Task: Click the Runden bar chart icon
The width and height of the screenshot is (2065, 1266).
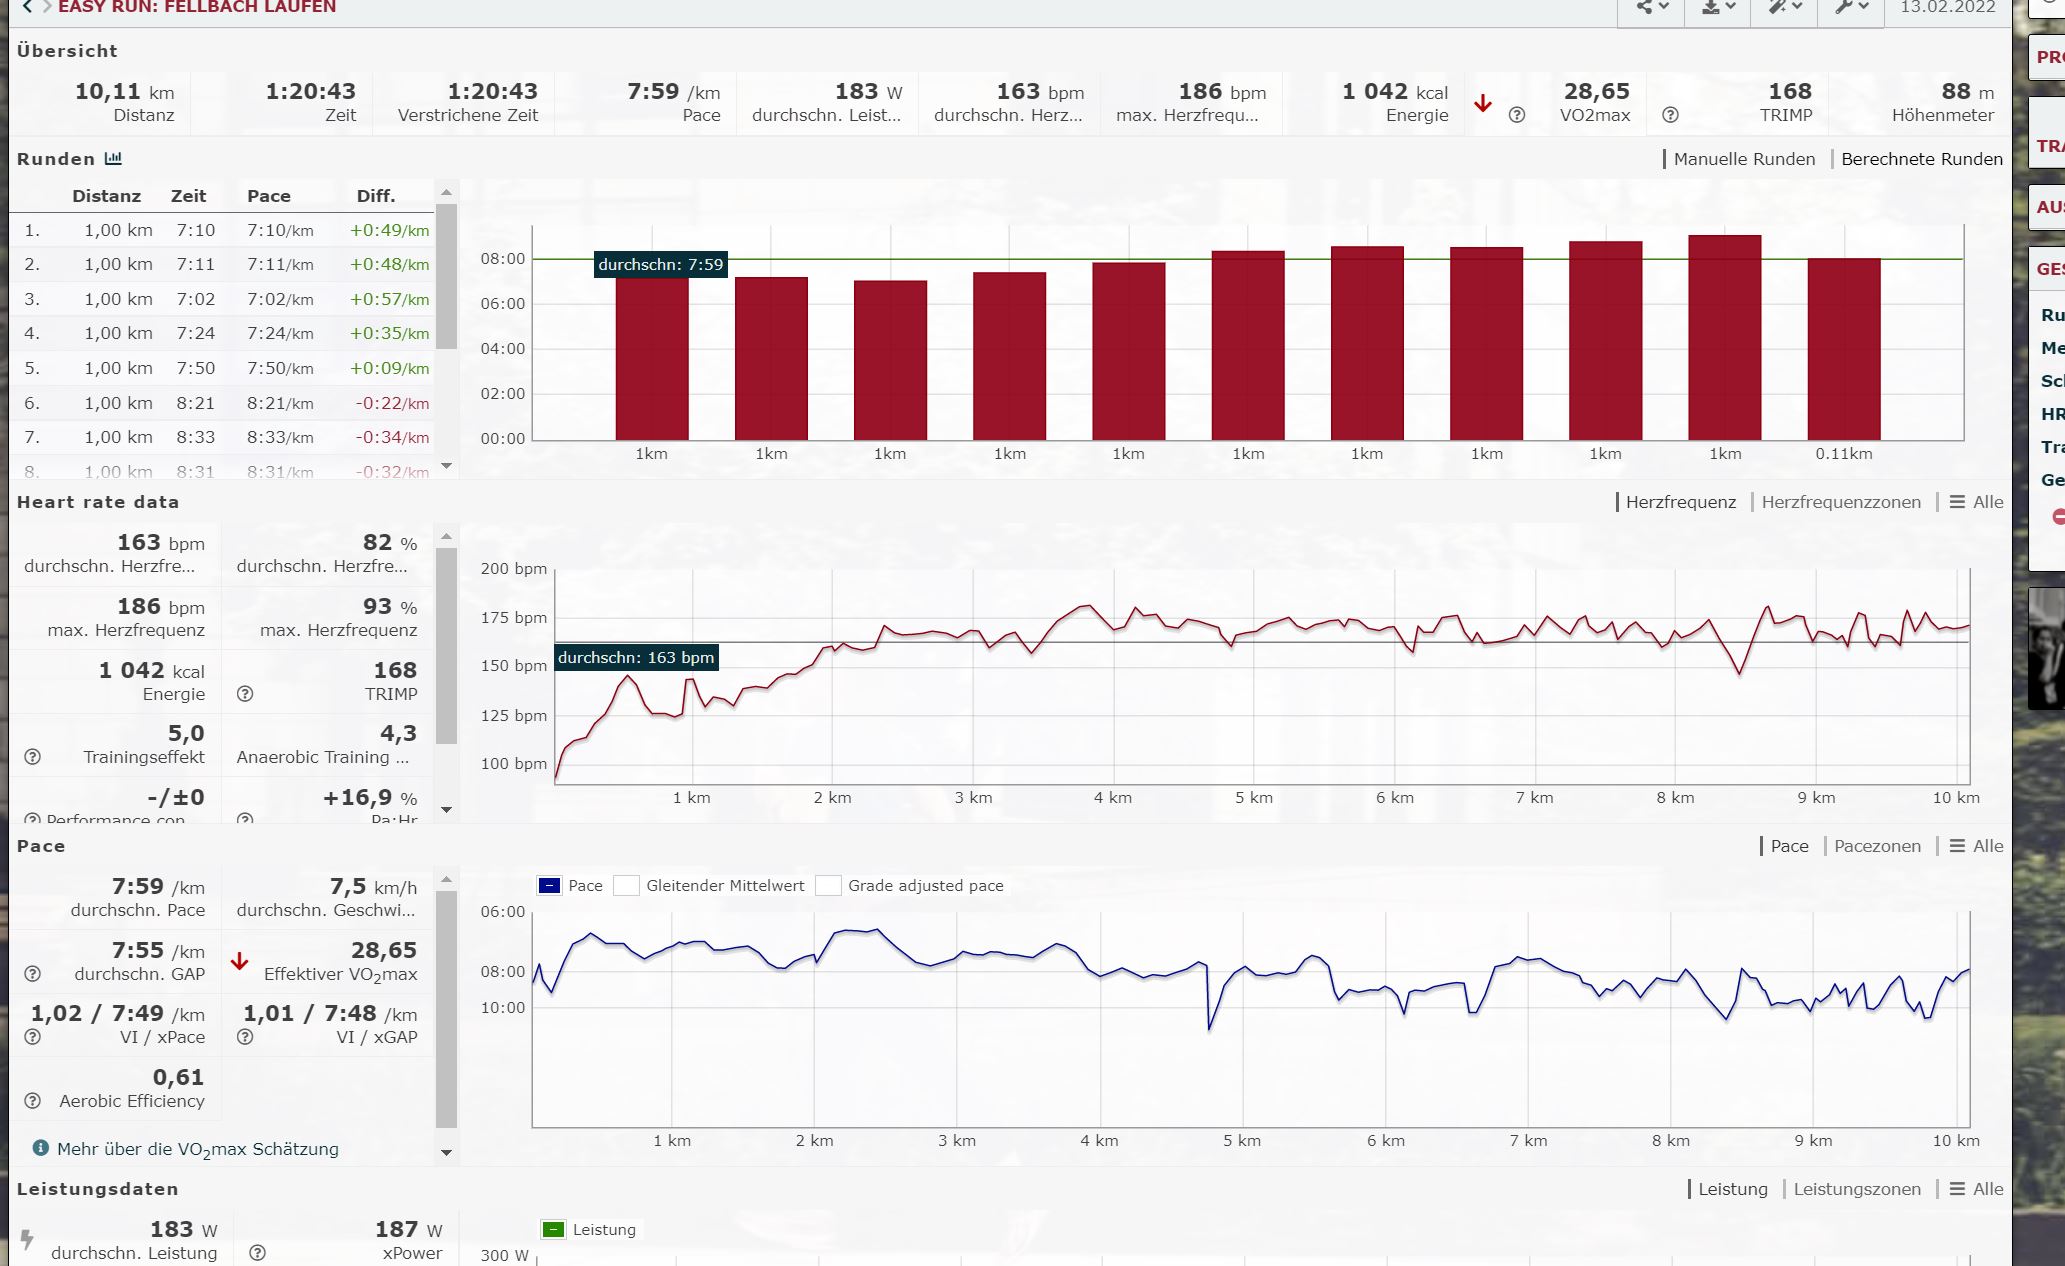Action: (113, 159)
